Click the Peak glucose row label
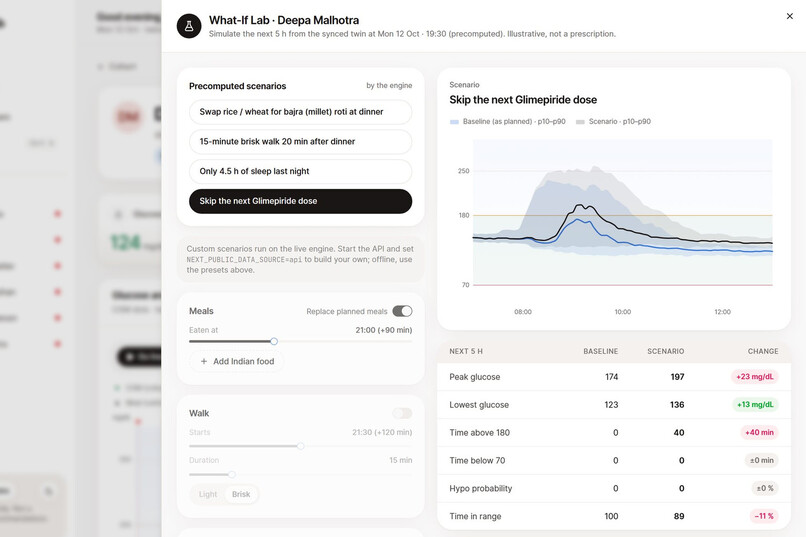The width and height of the screenshot is (806, 537). point(474,377)
